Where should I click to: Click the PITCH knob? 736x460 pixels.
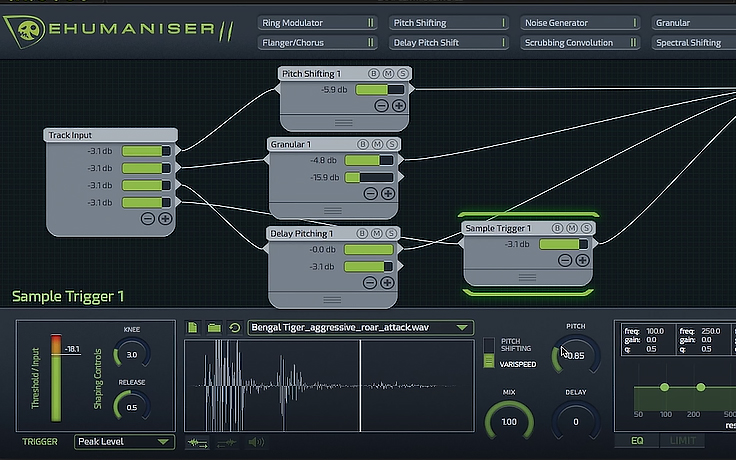click(x=576, y=355)
